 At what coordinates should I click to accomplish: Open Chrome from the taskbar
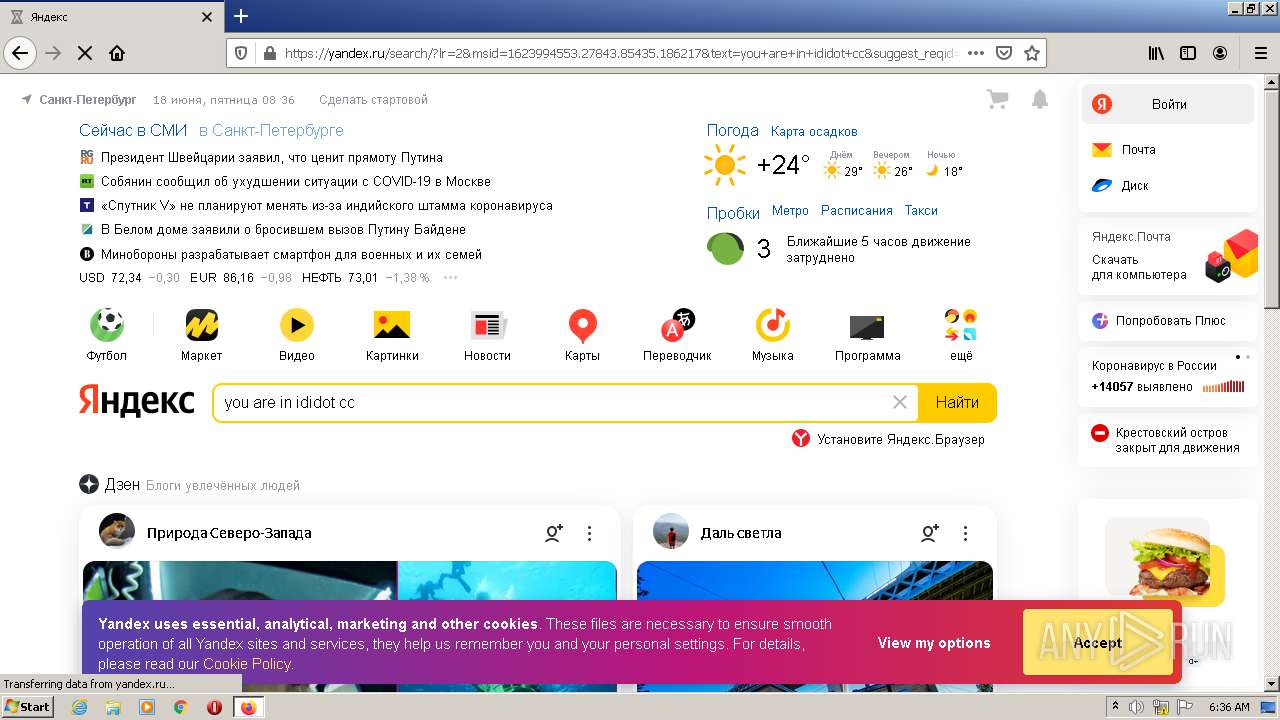(x=180, y=707)
